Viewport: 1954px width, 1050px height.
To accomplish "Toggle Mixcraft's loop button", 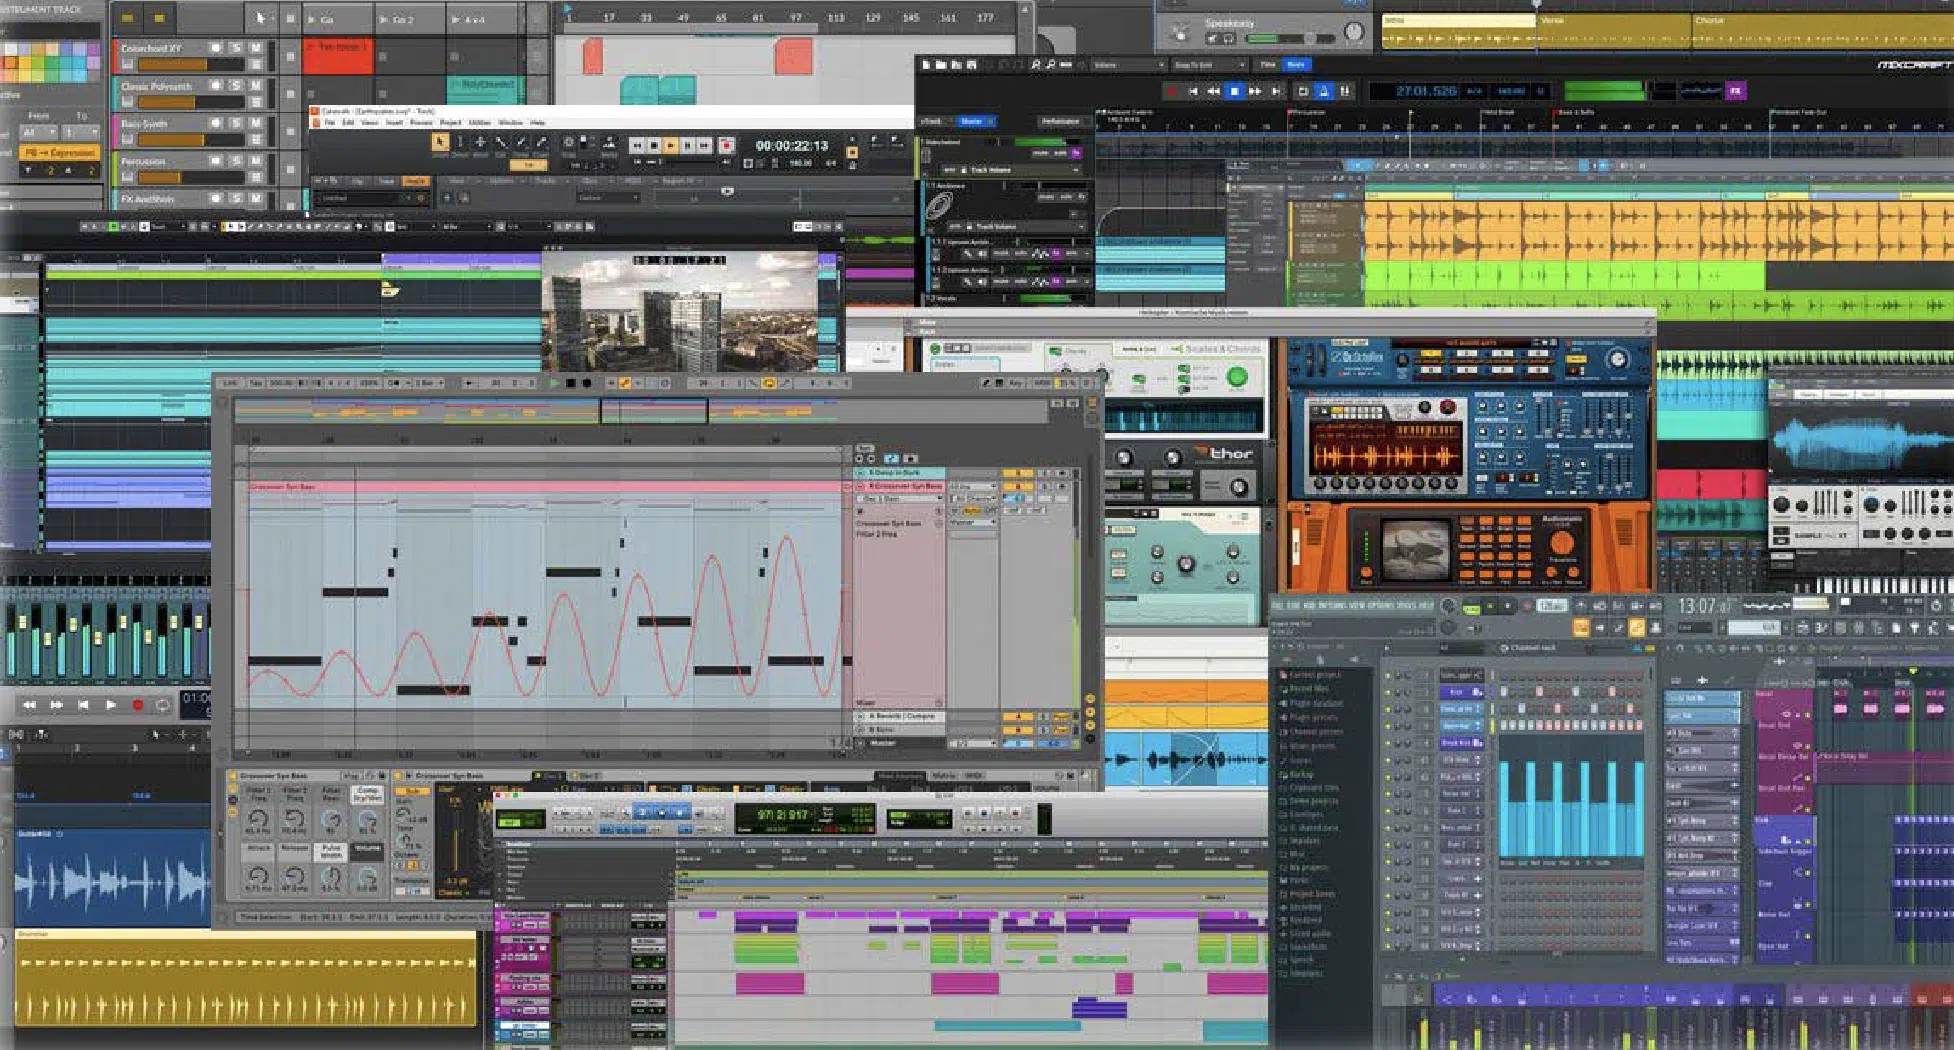I will [x=1303, y=91].
